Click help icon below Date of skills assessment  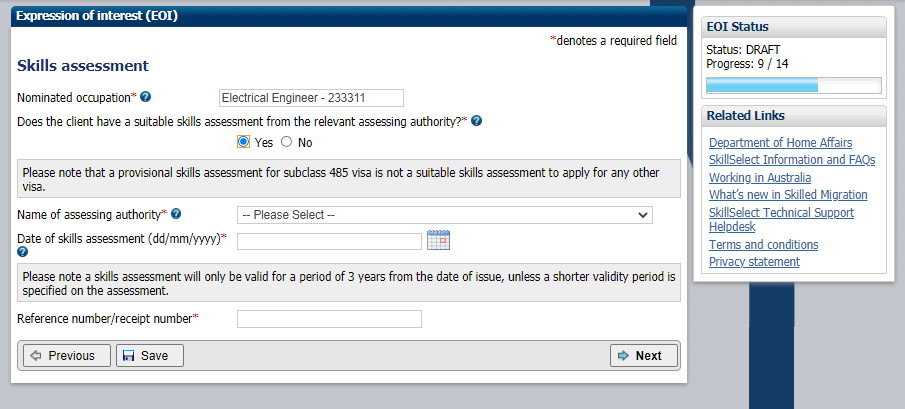point(23,252)
